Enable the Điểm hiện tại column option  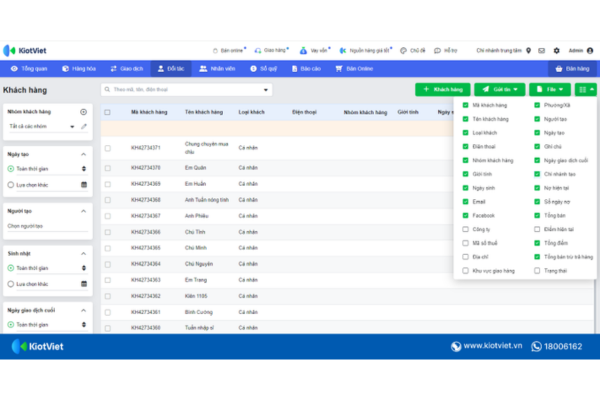pyautogui.click(x=537, y=229)
